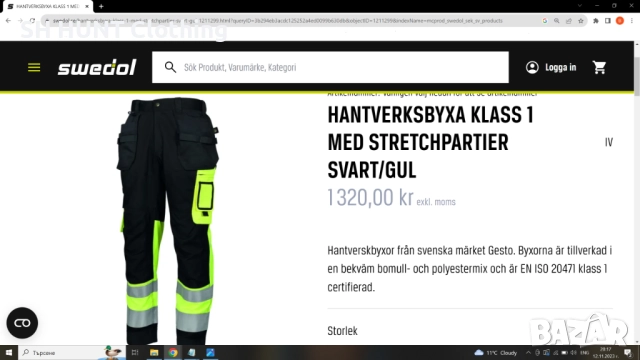640x360 pixels.
Task: Reload the page
Action: pos(32,20)
